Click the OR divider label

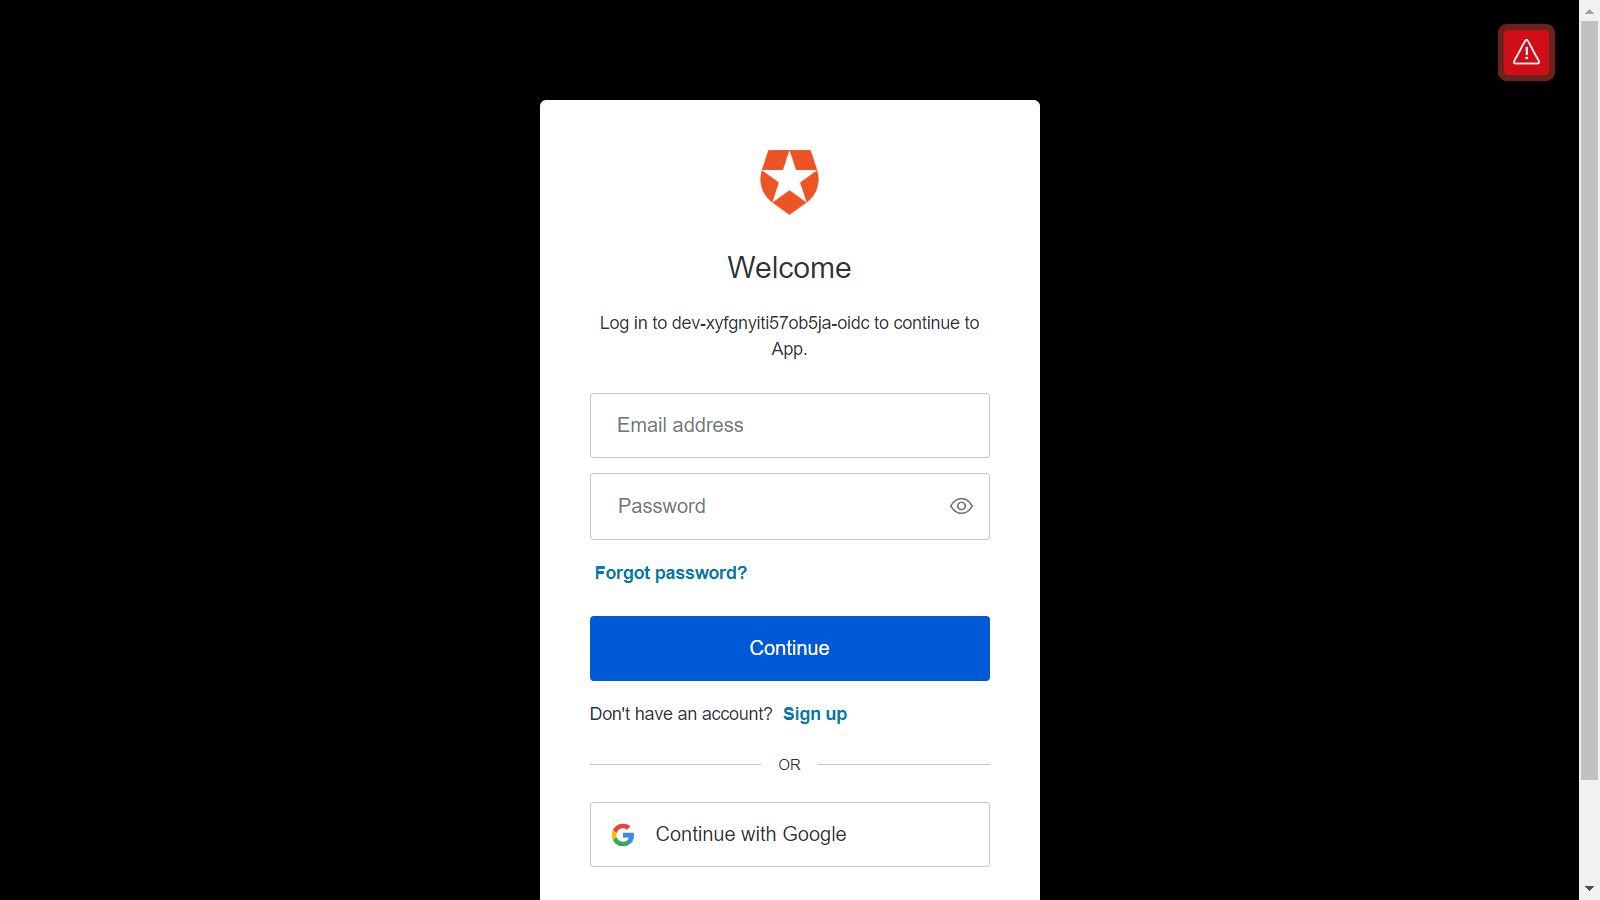[x=789, y=765]
